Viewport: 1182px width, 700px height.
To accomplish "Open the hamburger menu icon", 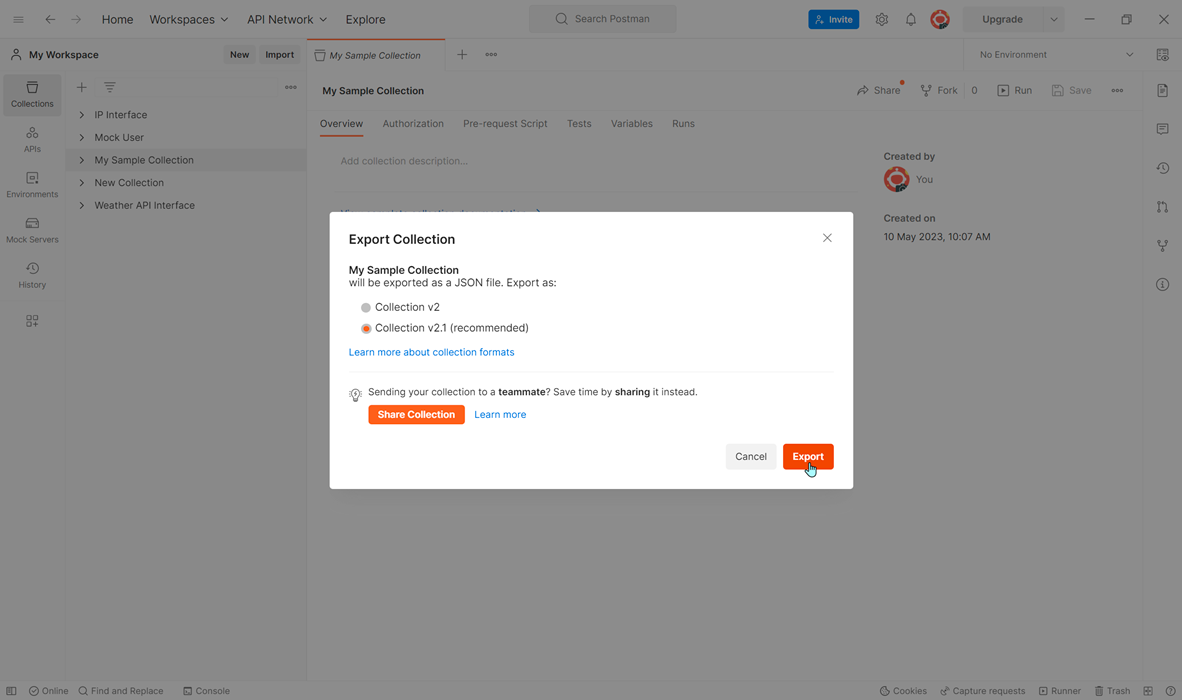I will tap(18, 20).
